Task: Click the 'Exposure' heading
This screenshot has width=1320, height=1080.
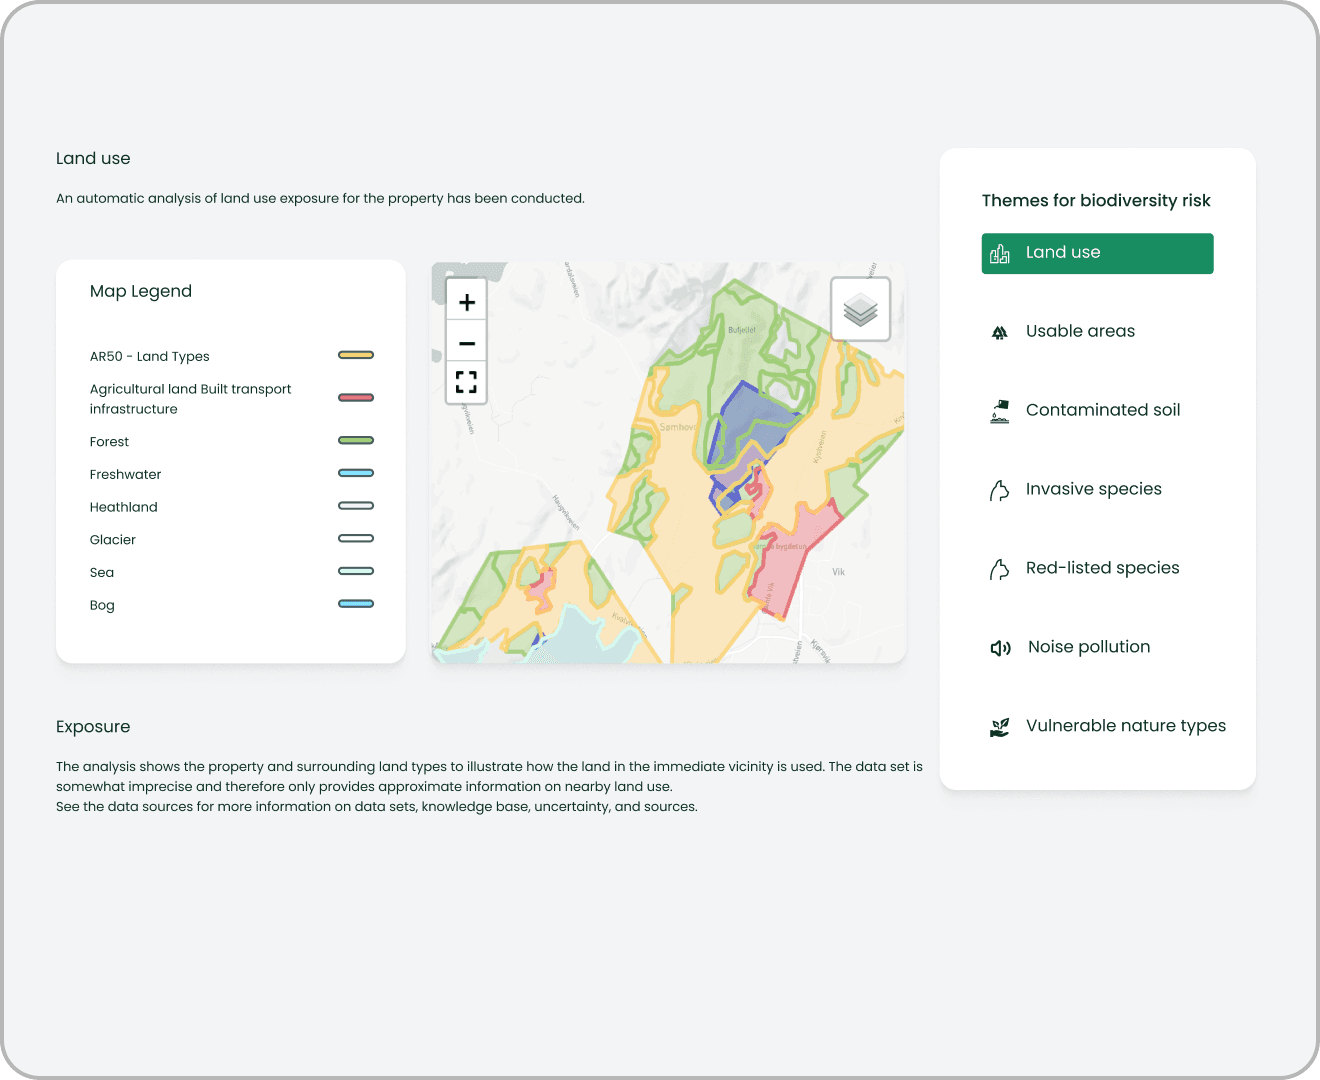Action: (93, 727)
